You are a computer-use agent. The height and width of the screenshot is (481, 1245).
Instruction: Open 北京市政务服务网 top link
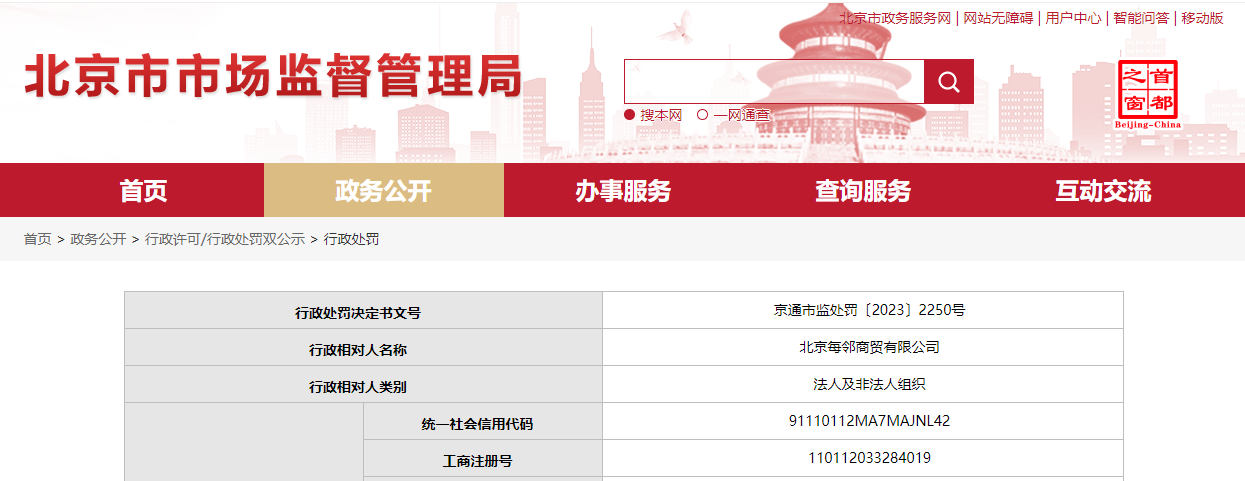point(895,18)
